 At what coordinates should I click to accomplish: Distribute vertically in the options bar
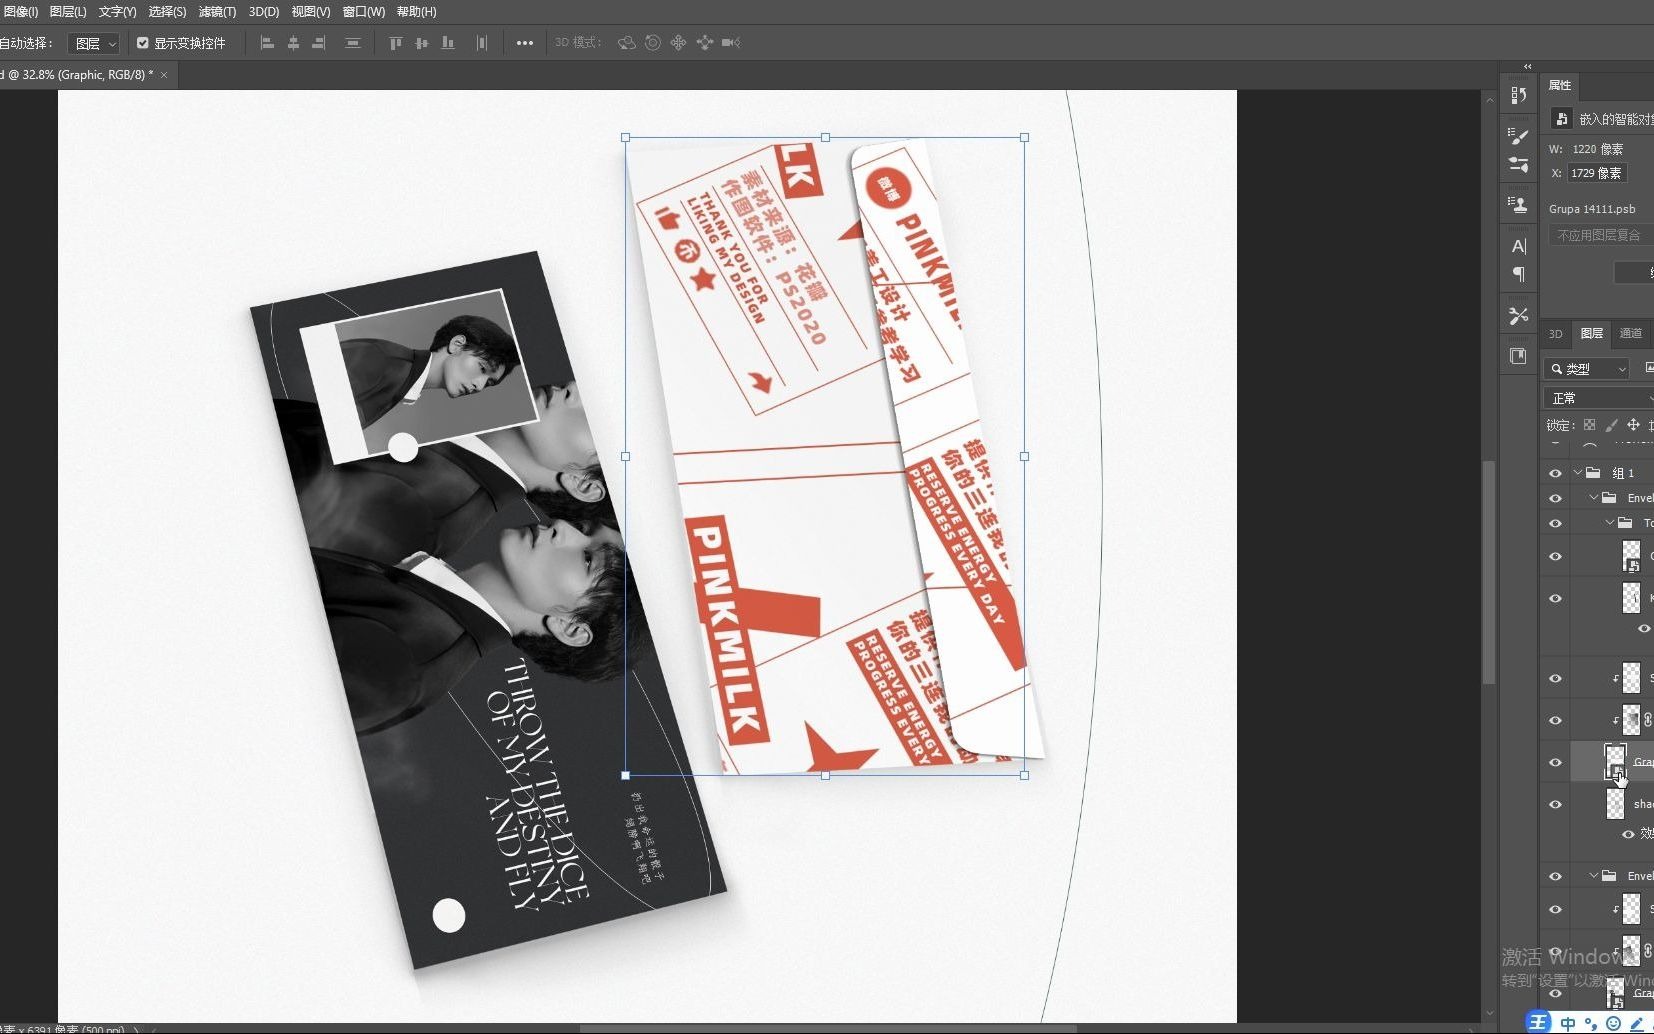(x=352, y=43)
